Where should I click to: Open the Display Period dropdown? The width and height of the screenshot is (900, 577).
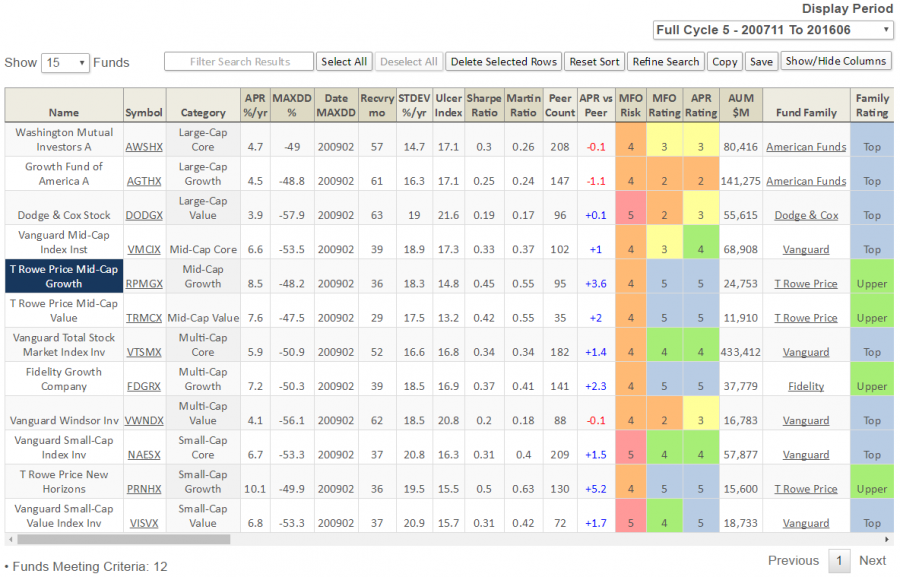pos(772,31)
